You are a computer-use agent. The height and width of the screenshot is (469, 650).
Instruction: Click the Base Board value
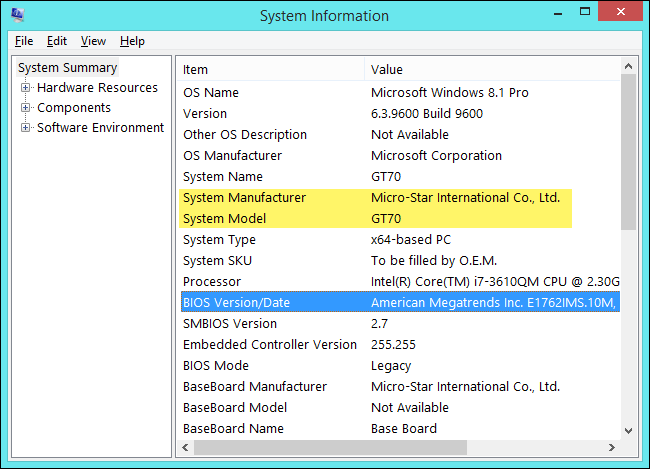(404, 428)
